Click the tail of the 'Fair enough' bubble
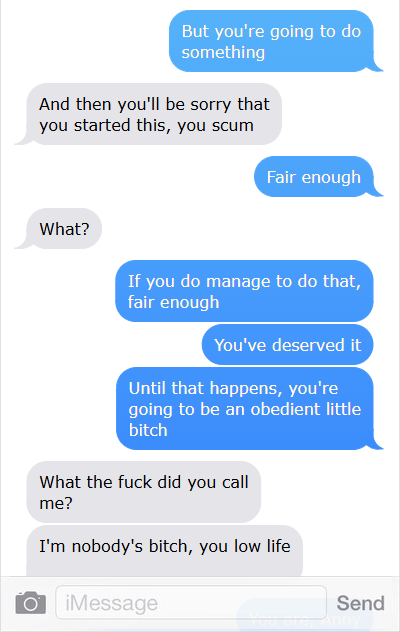Image resolution: width=400 pixels, height=632 pixels. click(377, 191)
